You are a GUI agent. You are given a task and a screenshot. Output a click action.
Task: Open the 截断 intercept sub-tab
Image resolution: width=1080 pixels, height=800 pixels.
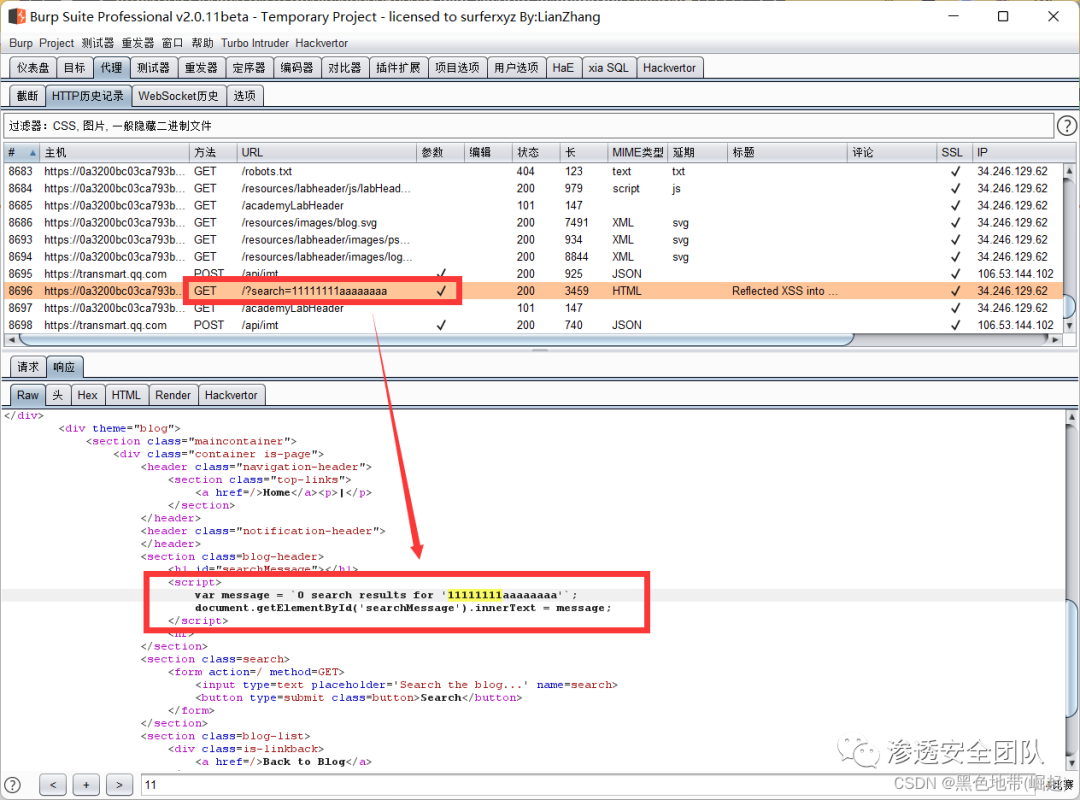click(28, 96)
